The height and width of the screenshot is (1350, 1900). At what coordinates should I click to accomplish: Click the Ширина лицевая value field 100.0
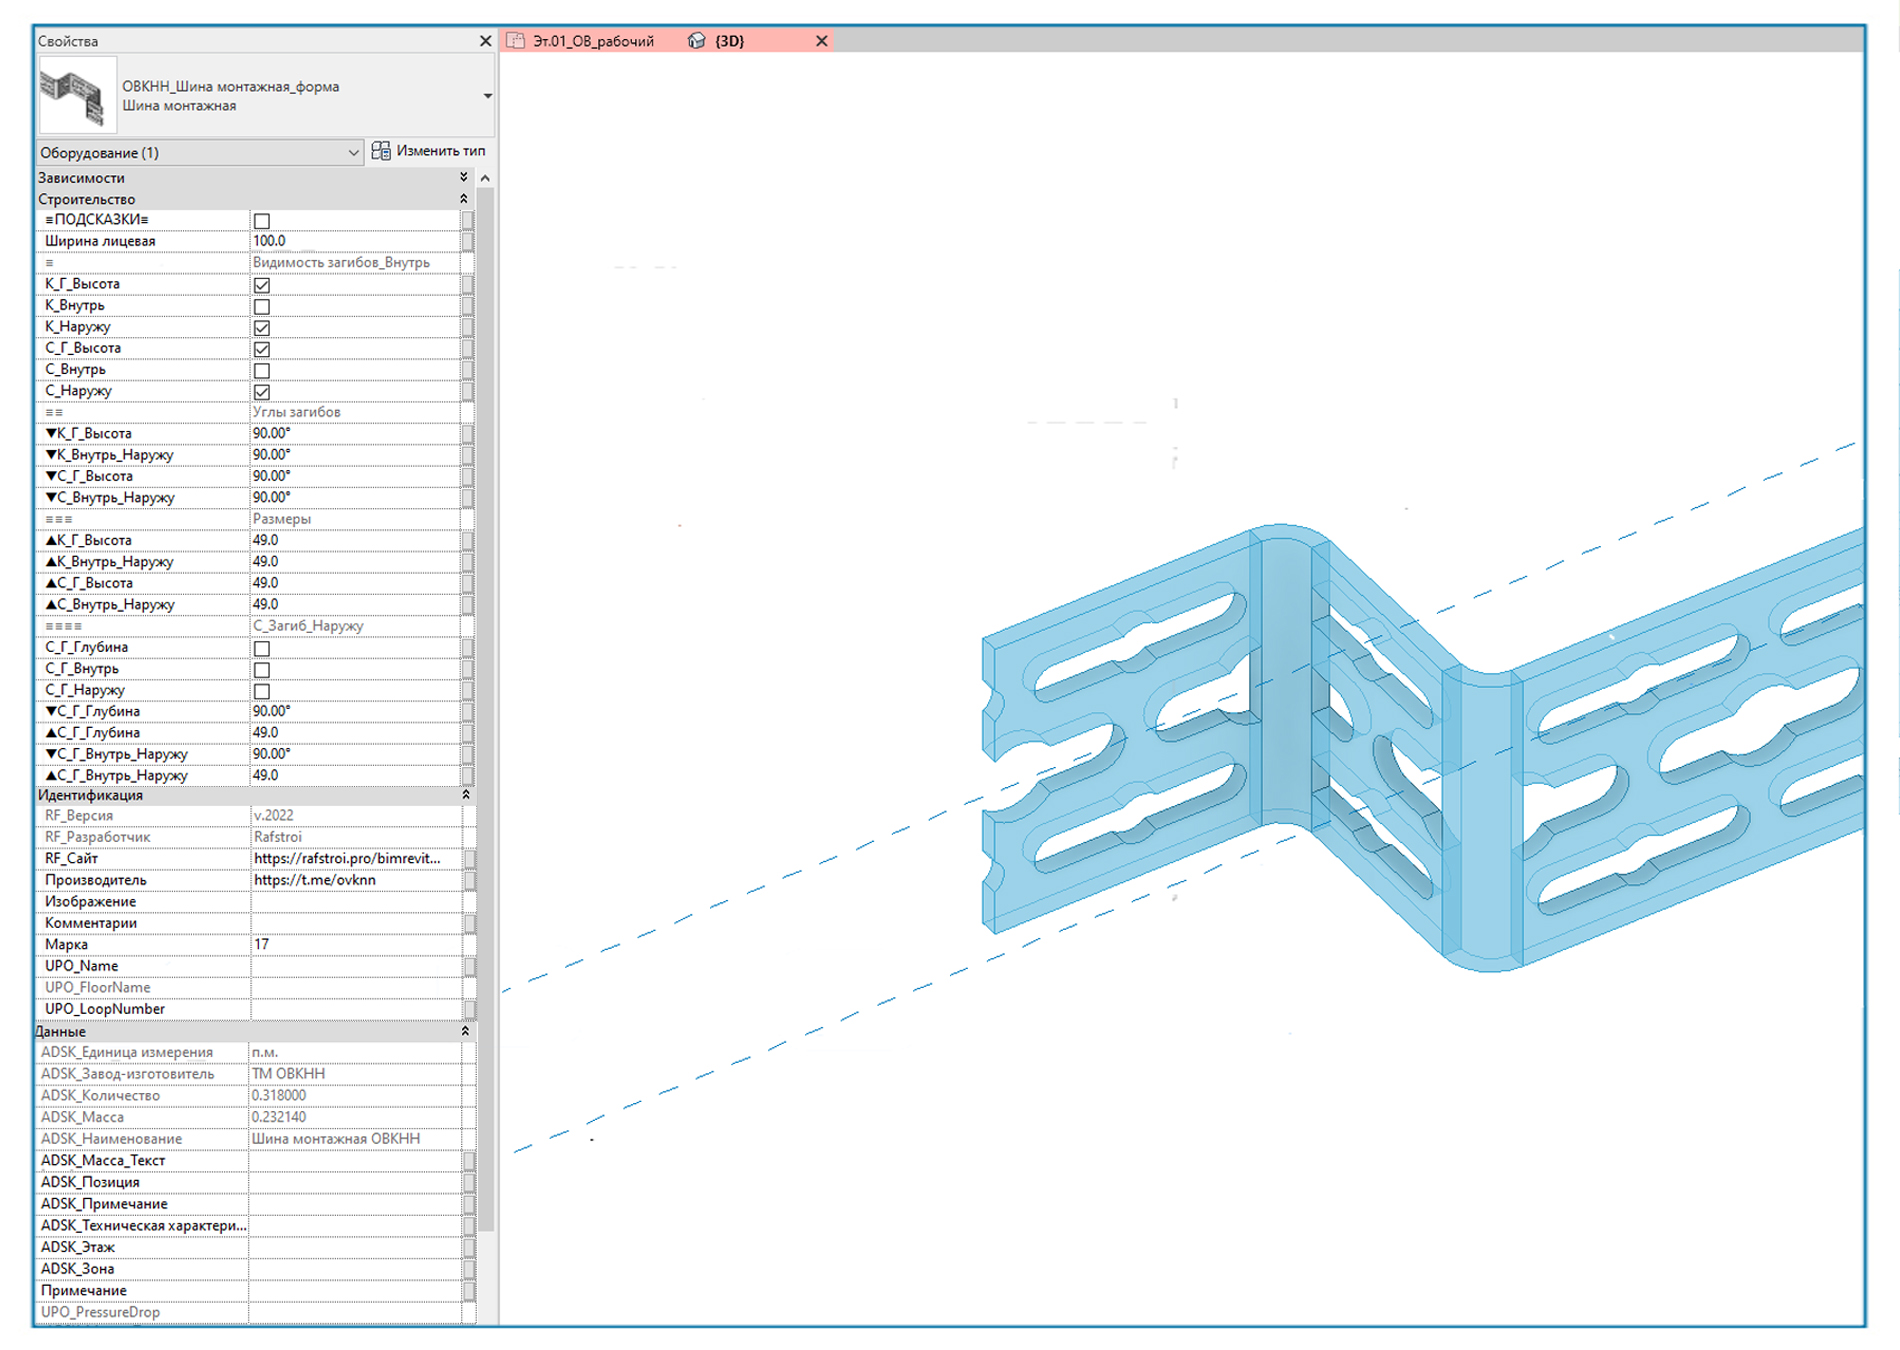pos(355,241)
